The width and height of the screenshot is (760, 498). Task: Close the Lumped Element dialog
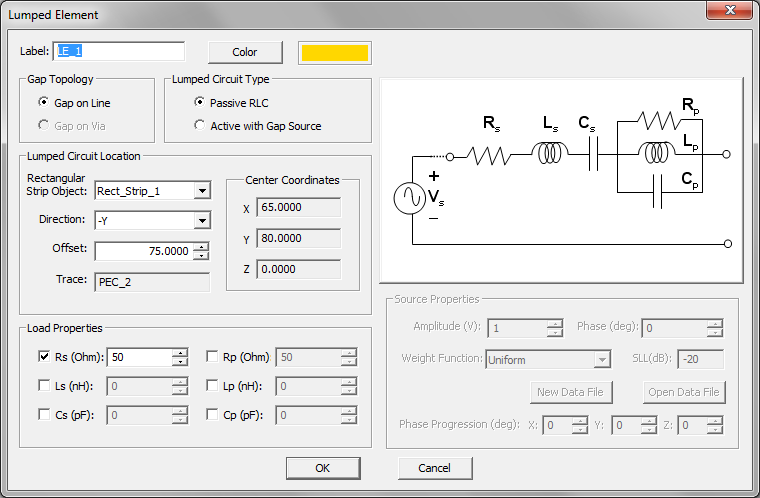tap(729, 10)
